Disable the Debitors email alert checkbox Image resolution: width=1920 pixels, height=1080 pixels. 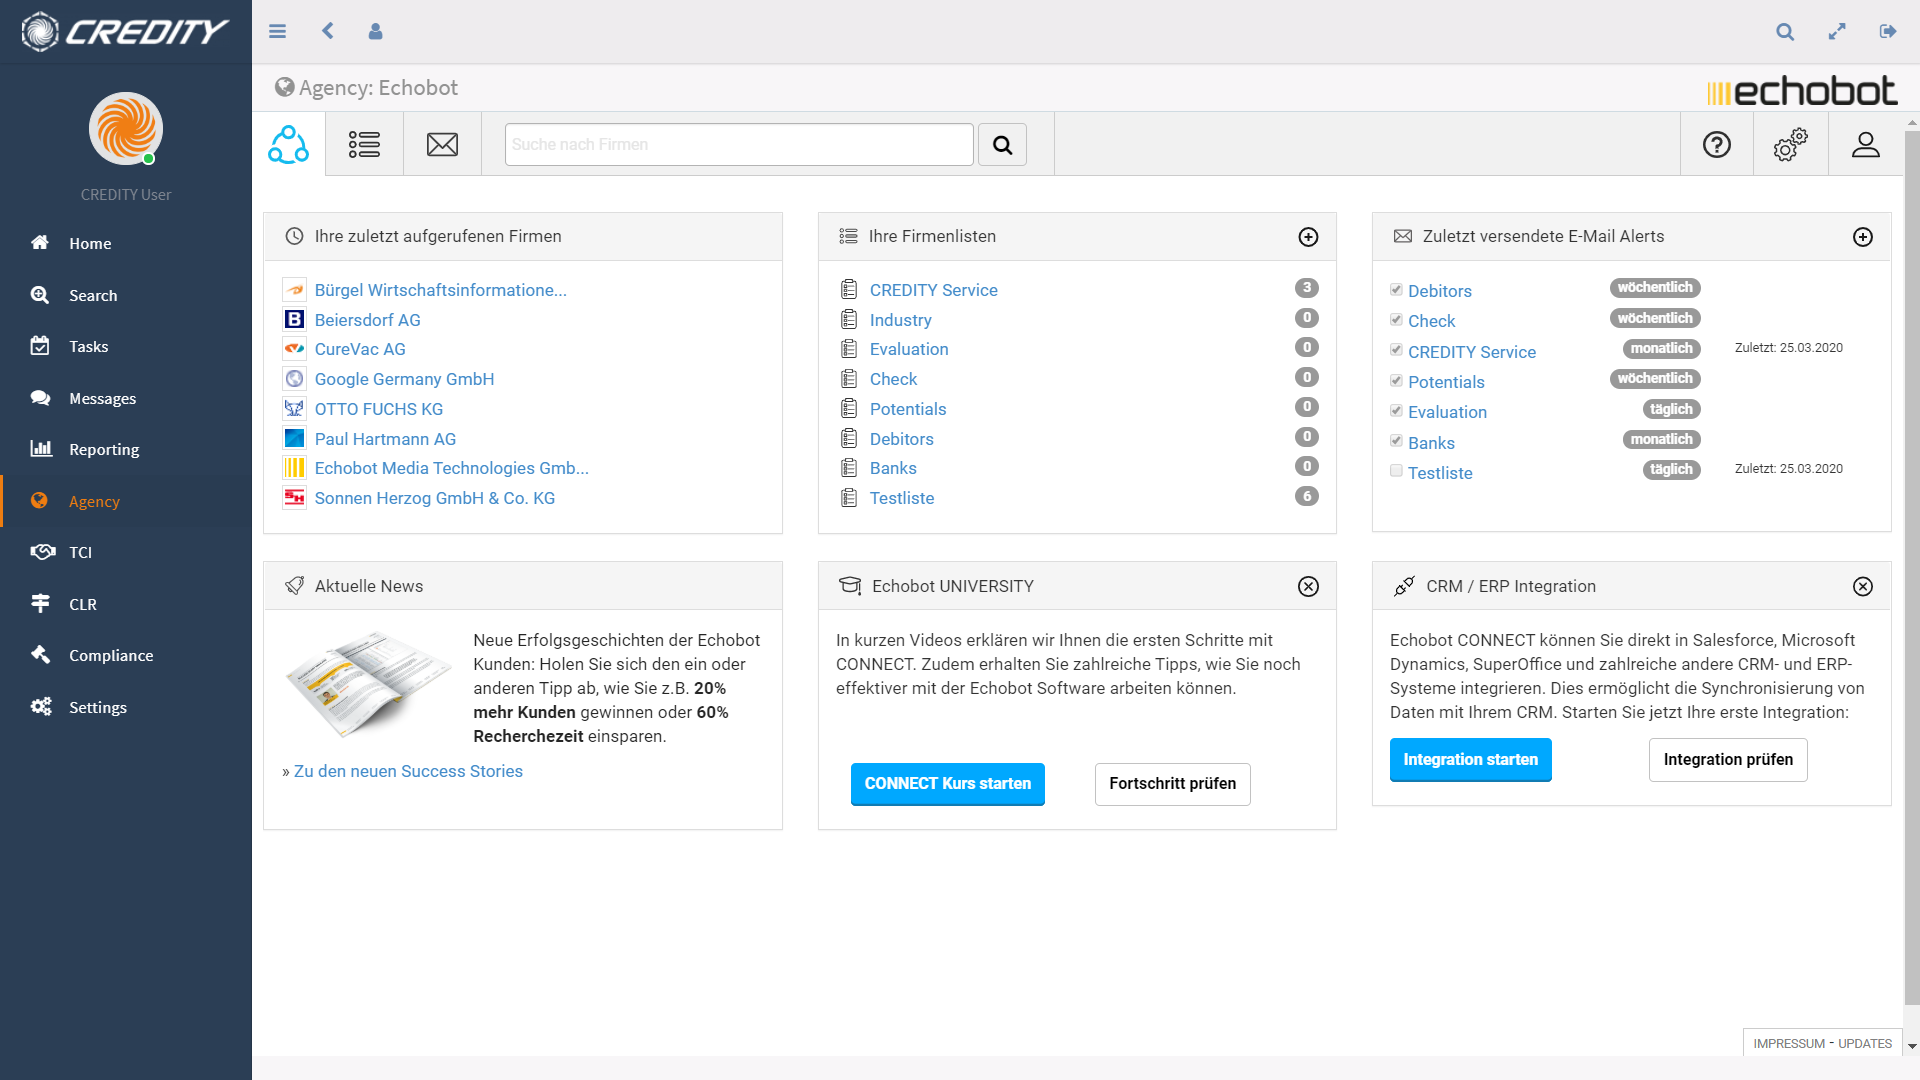pos(1396,287)
